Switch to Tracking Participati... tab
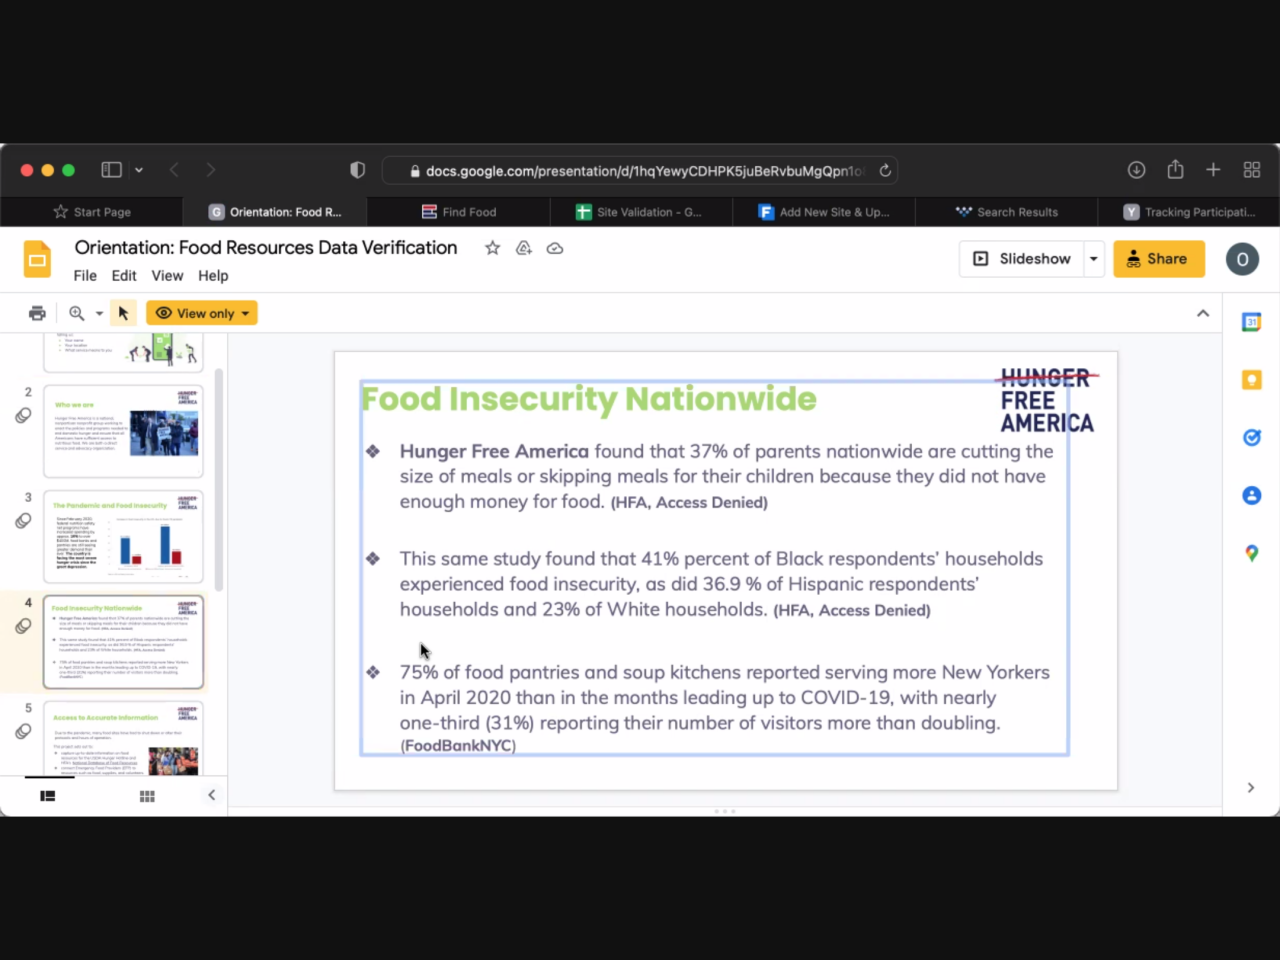 tap(1189, 212)
